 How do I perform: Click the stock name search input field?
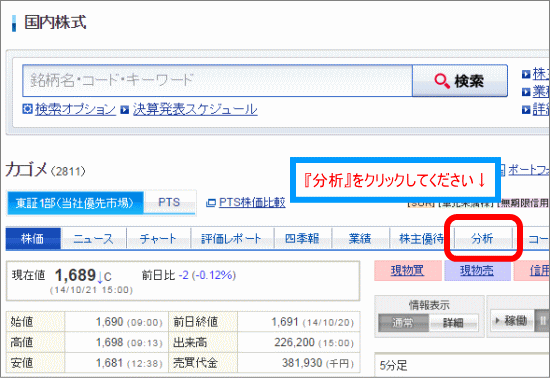[217, 80]
